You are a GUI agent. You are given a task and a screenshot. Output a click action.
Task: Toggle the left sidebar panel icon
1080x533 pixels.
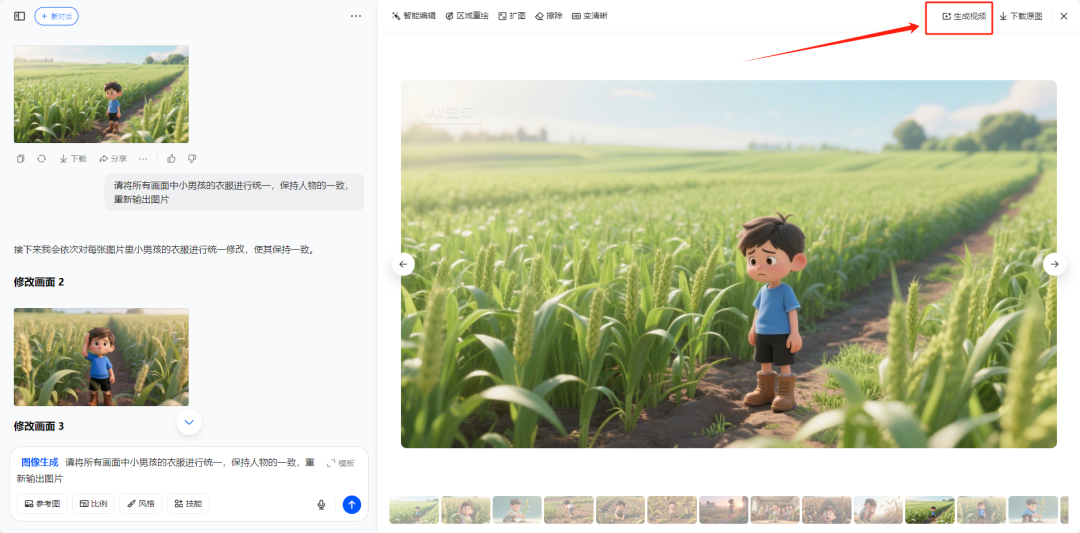pyautogui.click(x=19, y=16)
